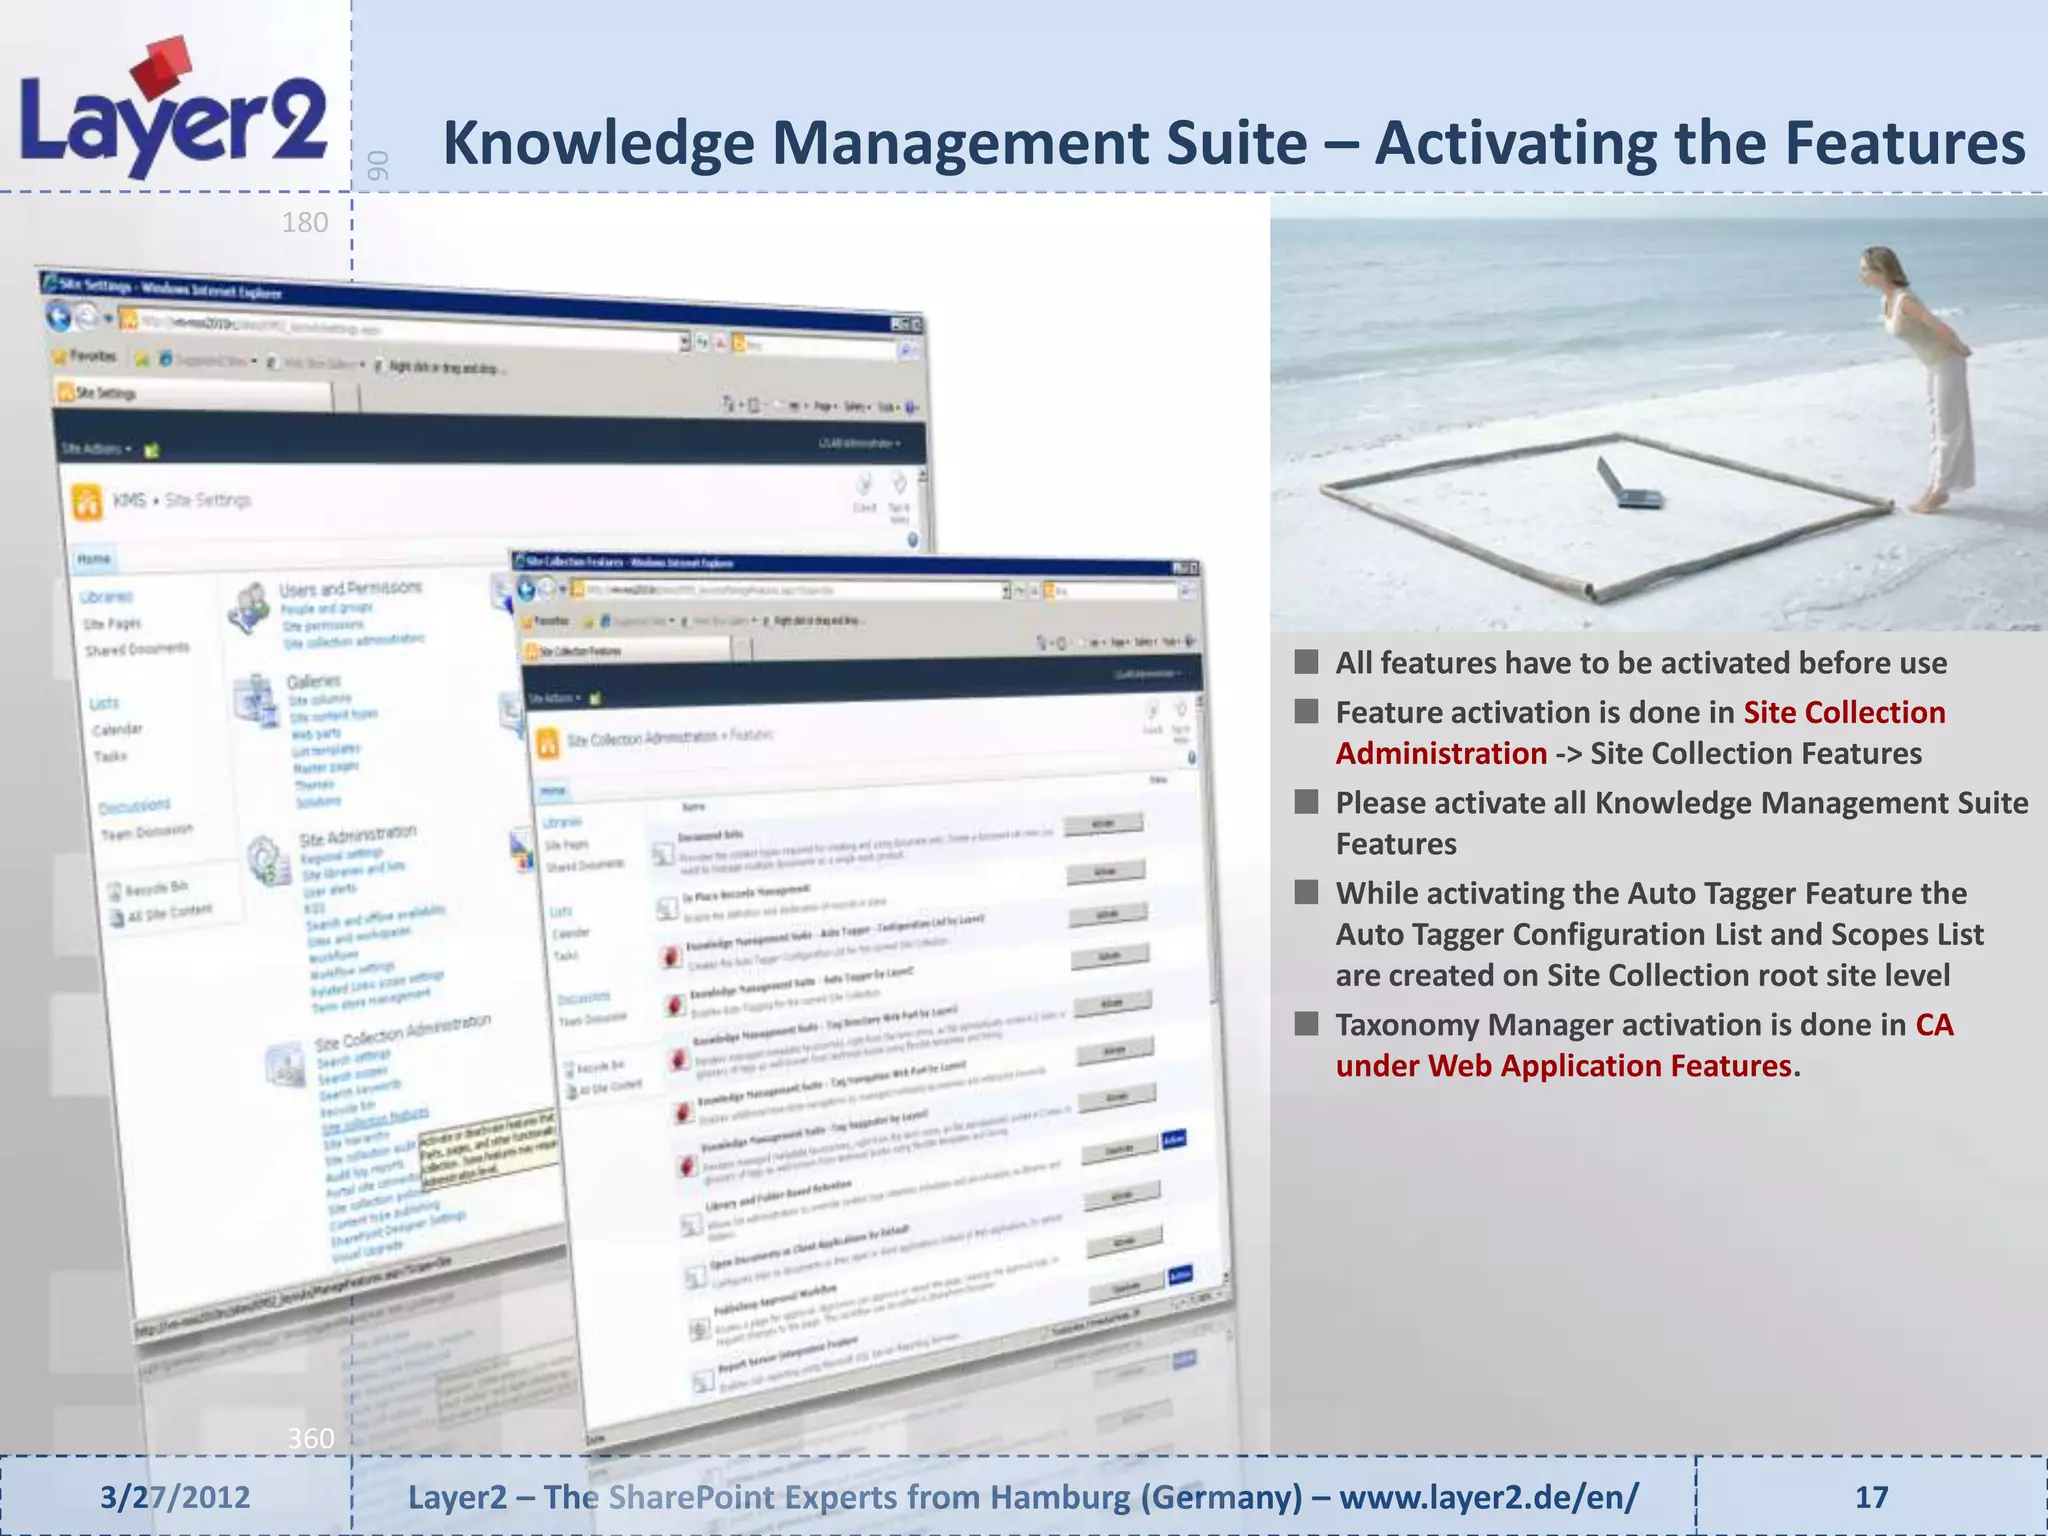Open the user account menu in Site Settings window
The height and width of the screenshot is (1536, 2048).
pyautogui.click(x=860, y=442)
